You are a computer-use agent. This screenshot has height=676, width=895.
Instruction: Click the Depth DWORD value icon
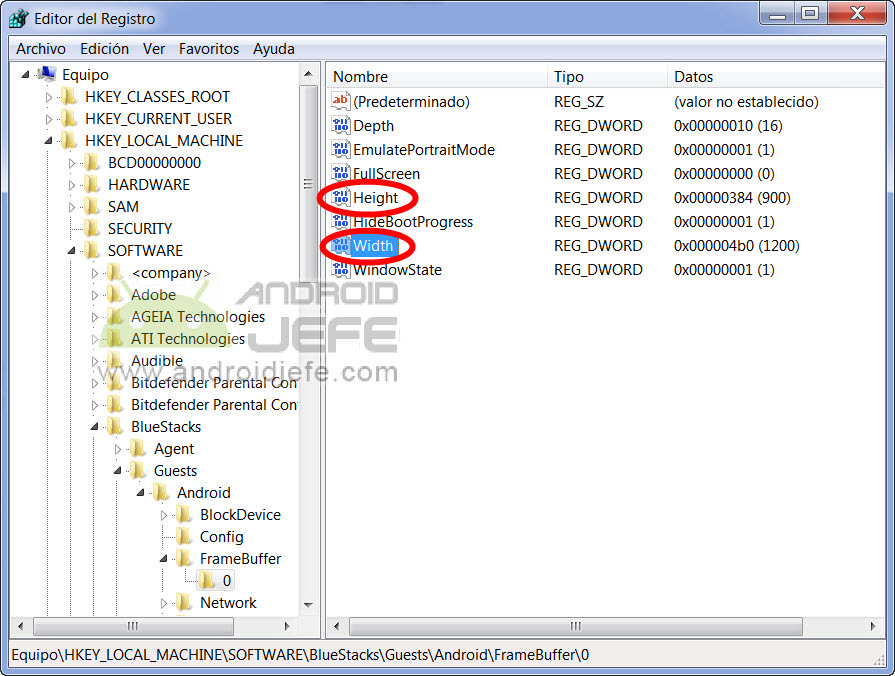tap(341, 126)
